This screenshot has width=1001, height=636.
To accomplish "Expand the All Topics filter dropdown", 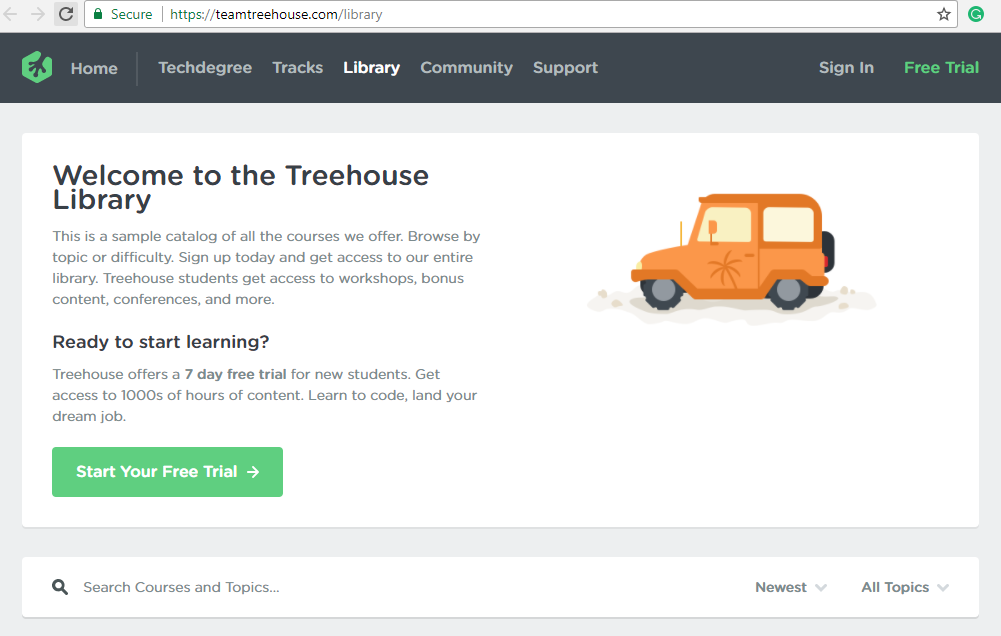I will coord(905,587).
